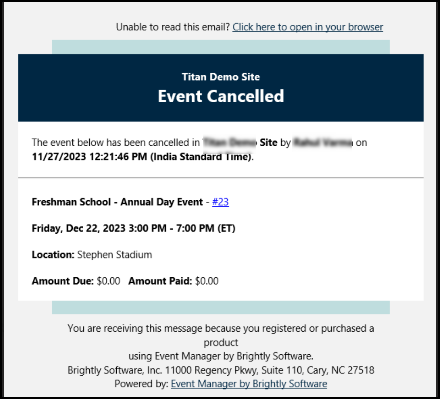Open the email in your browser link
This screenshot has height=399, width=440.
(x=307, y=27)
